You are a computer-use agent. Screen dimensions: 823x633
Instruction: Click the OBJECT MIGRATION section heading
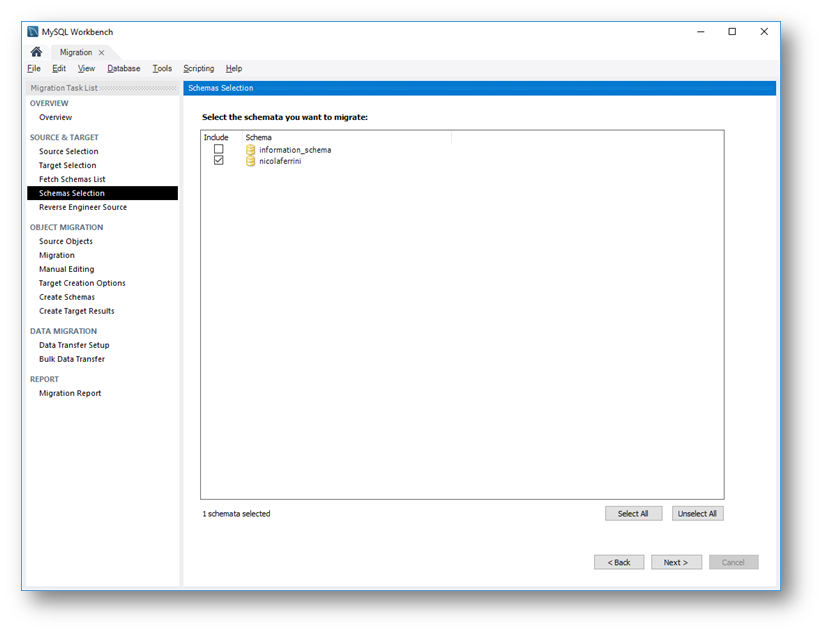point(66,227)
